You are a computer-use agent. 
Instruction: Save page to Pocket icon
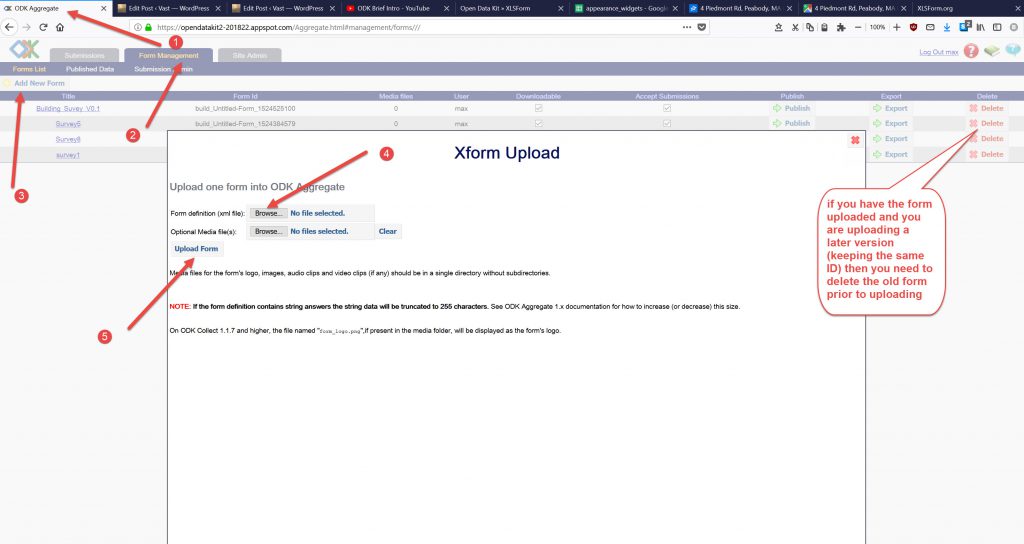point(699,27)
